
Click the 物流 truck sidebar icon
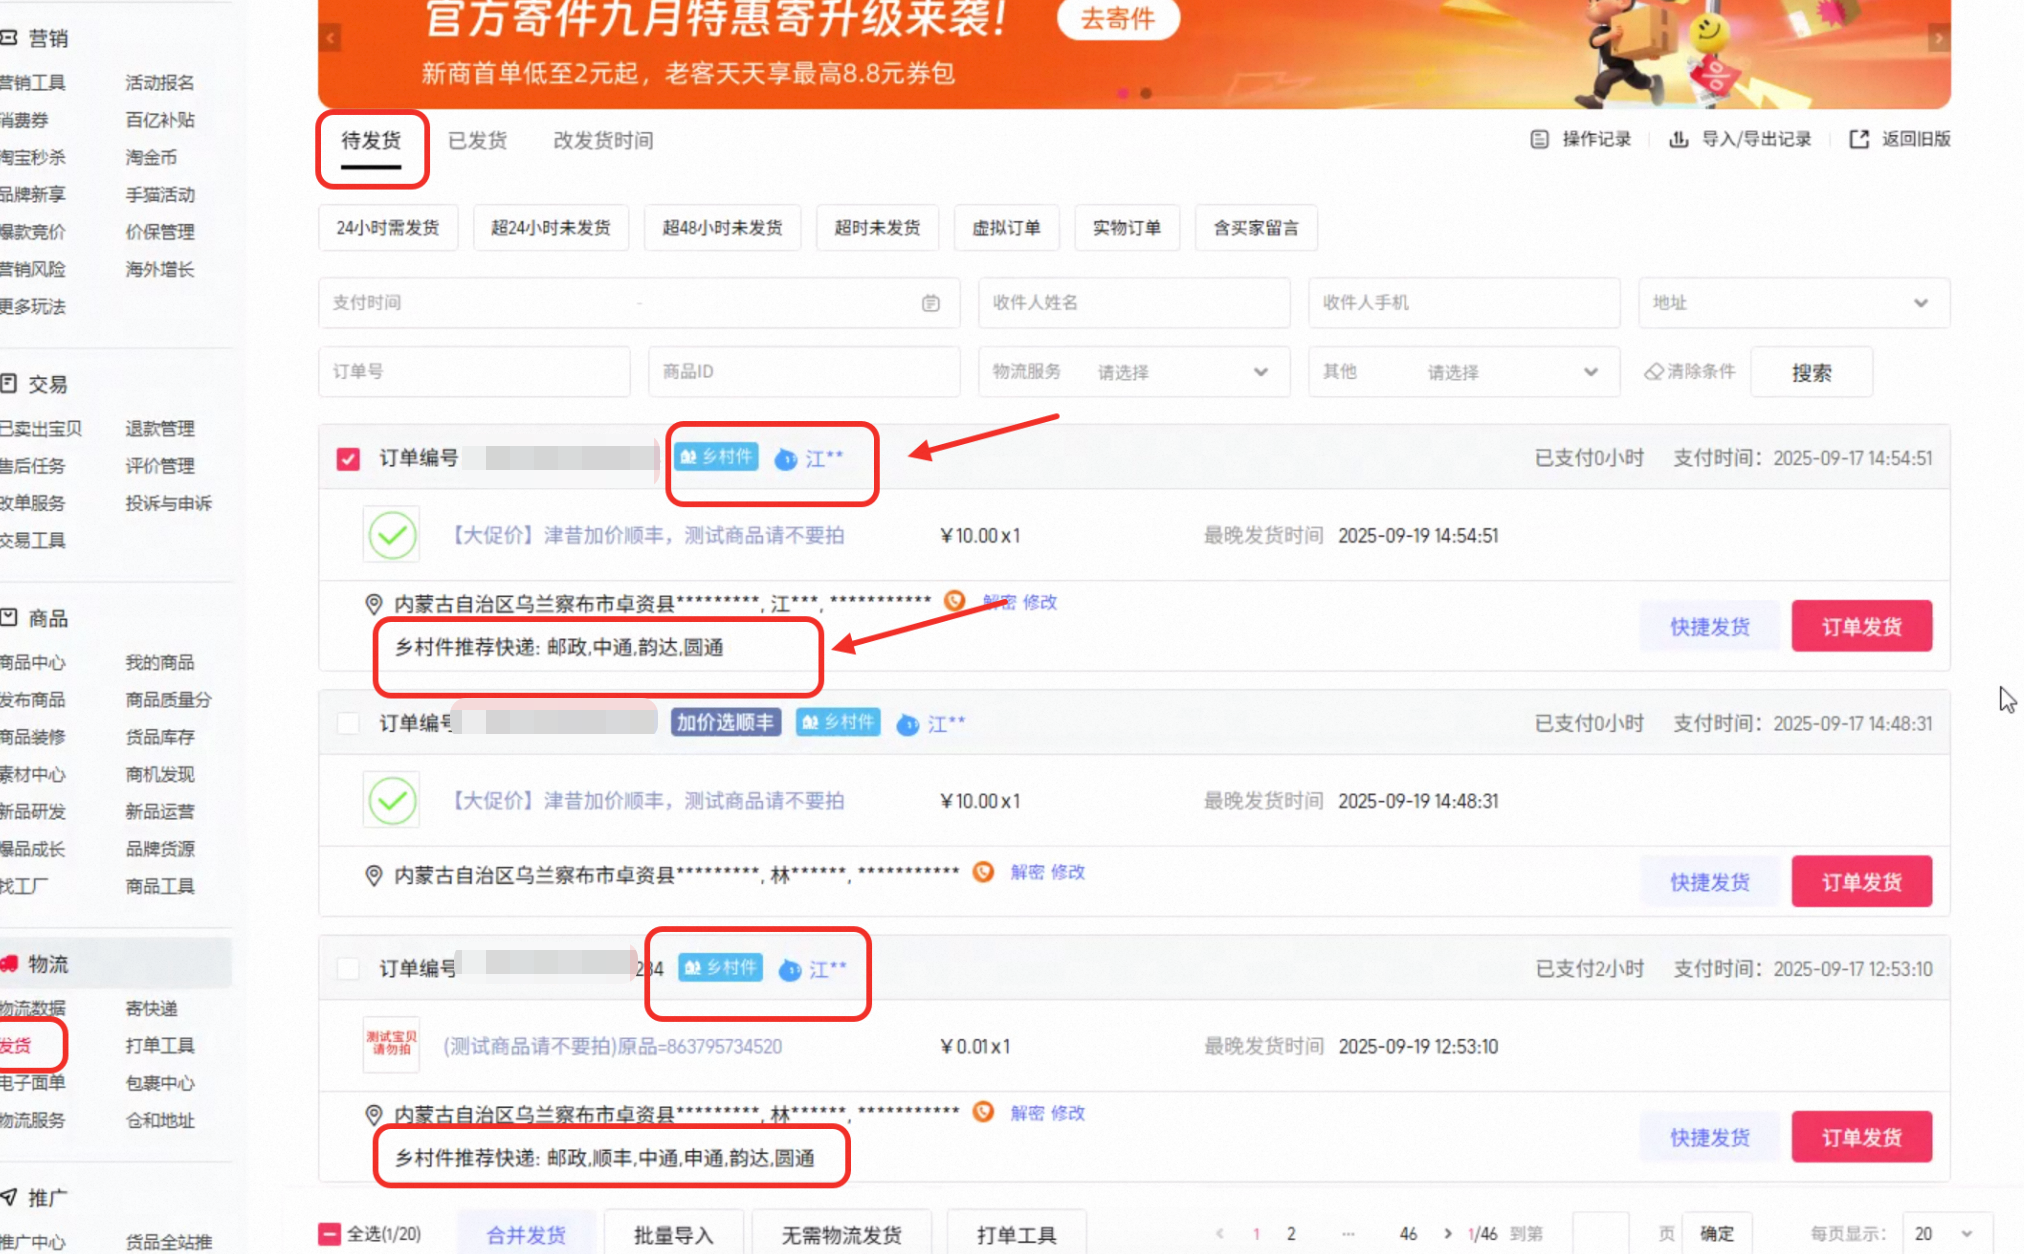pyautogui.click(x=9, y=964)
